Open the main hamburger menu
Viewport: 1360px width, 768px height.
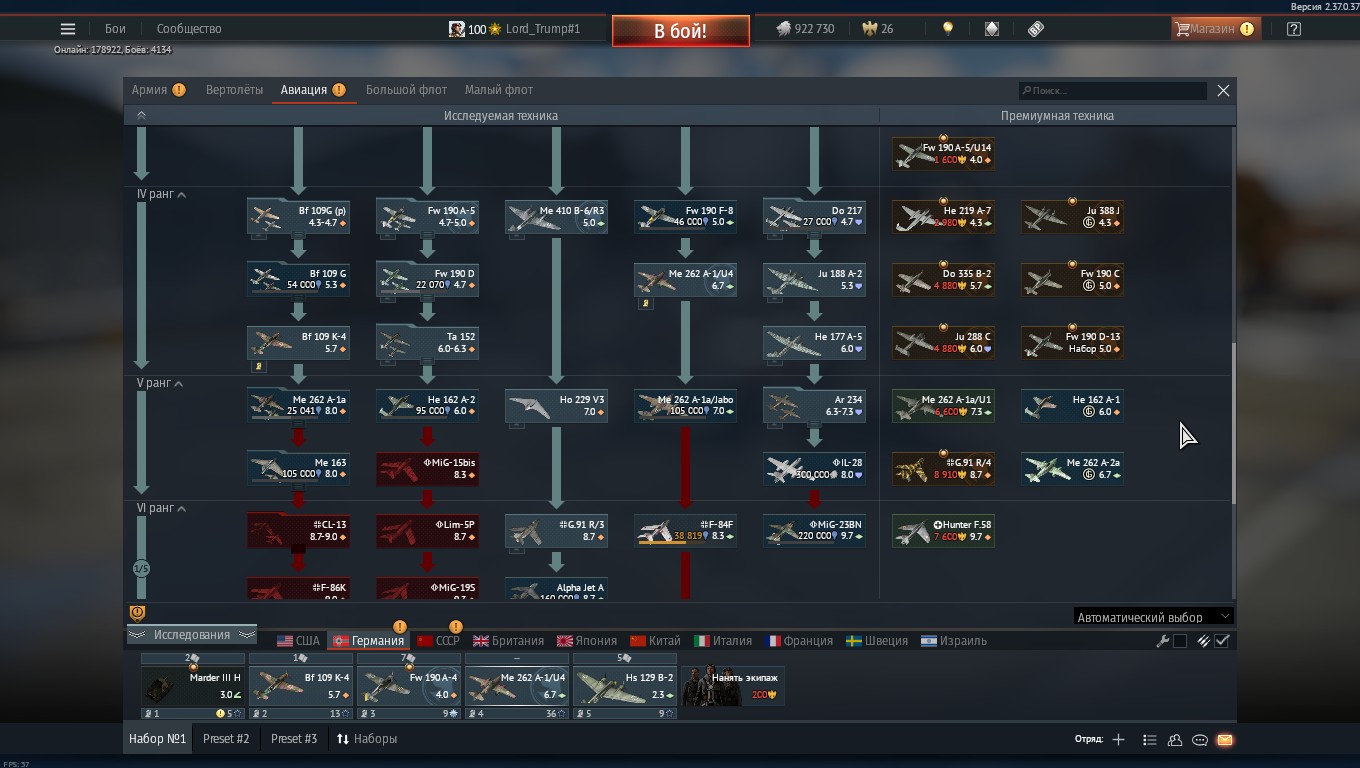coord(68,29)
